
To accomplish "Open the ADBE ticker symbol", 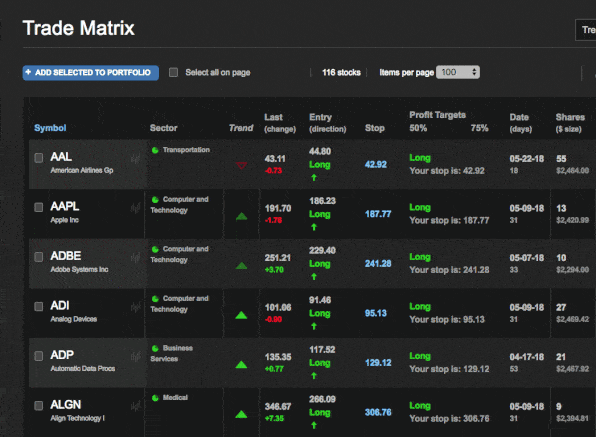I will [66, 256].
